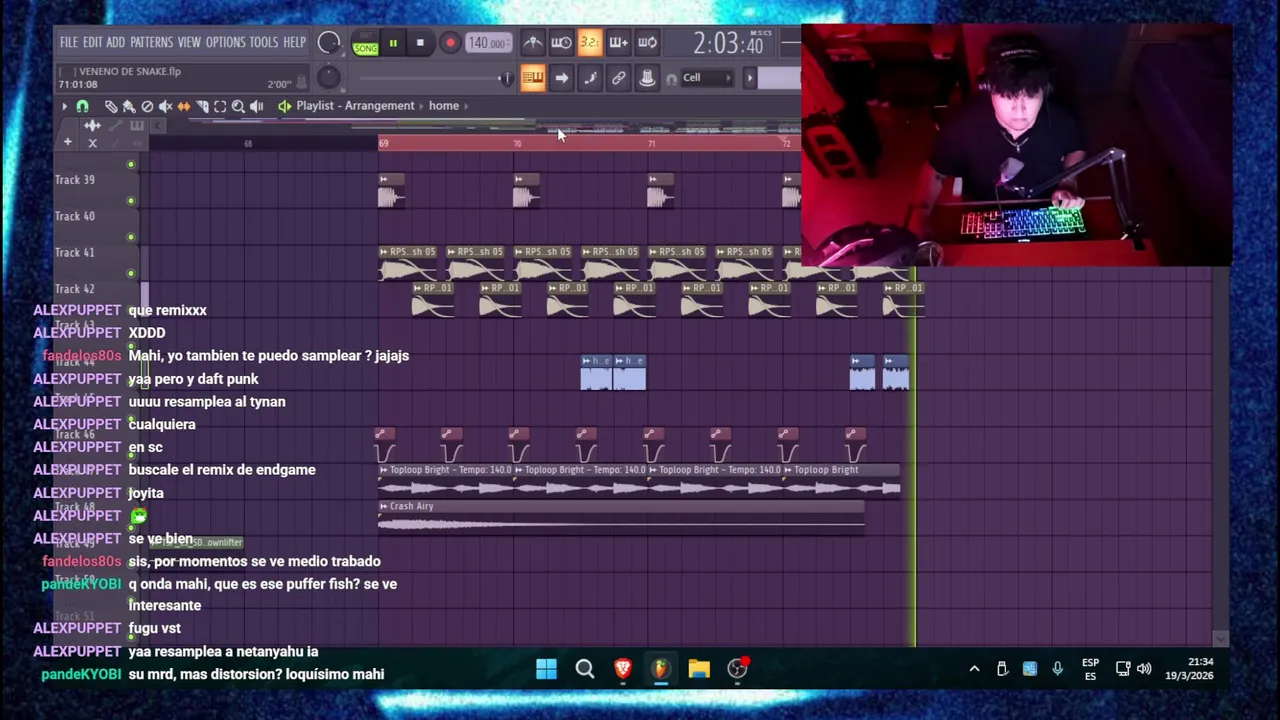Screen dimensions: 1280x720
Task: Select the Mute tool (speaker with x)
Action: pos(165,106)
